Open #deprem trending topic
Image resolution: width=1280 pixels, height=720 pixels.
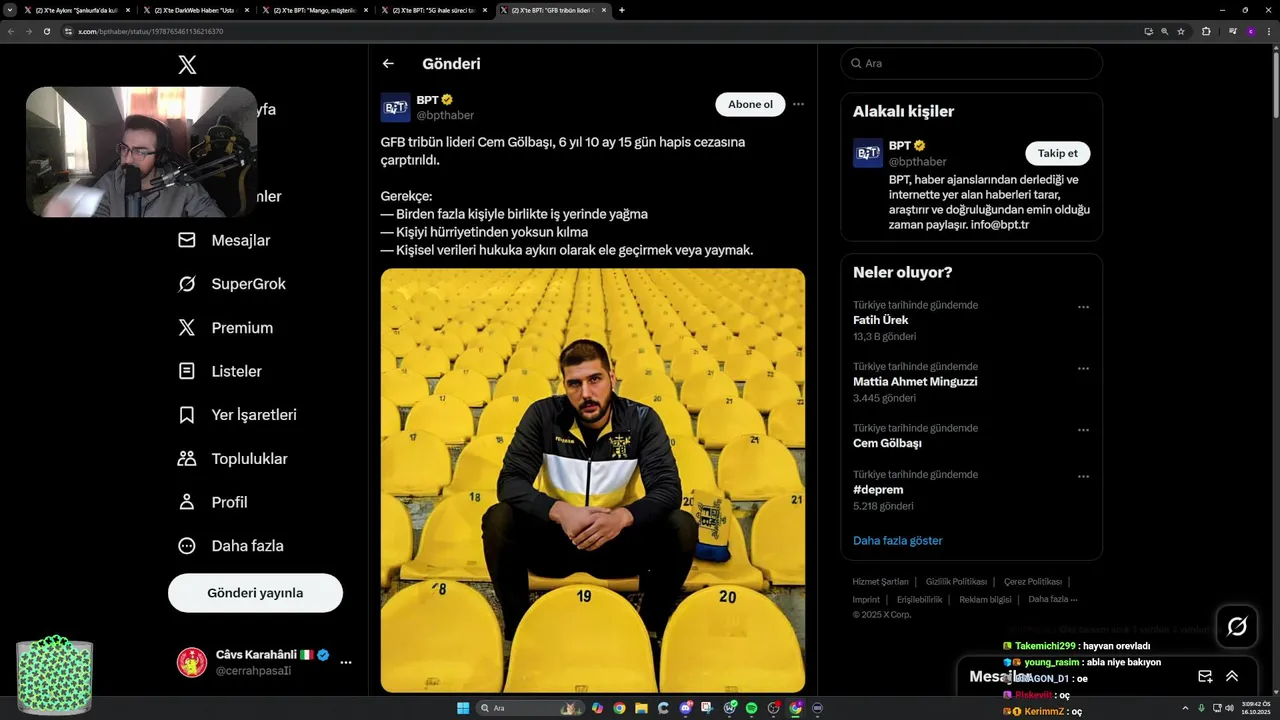878,490
